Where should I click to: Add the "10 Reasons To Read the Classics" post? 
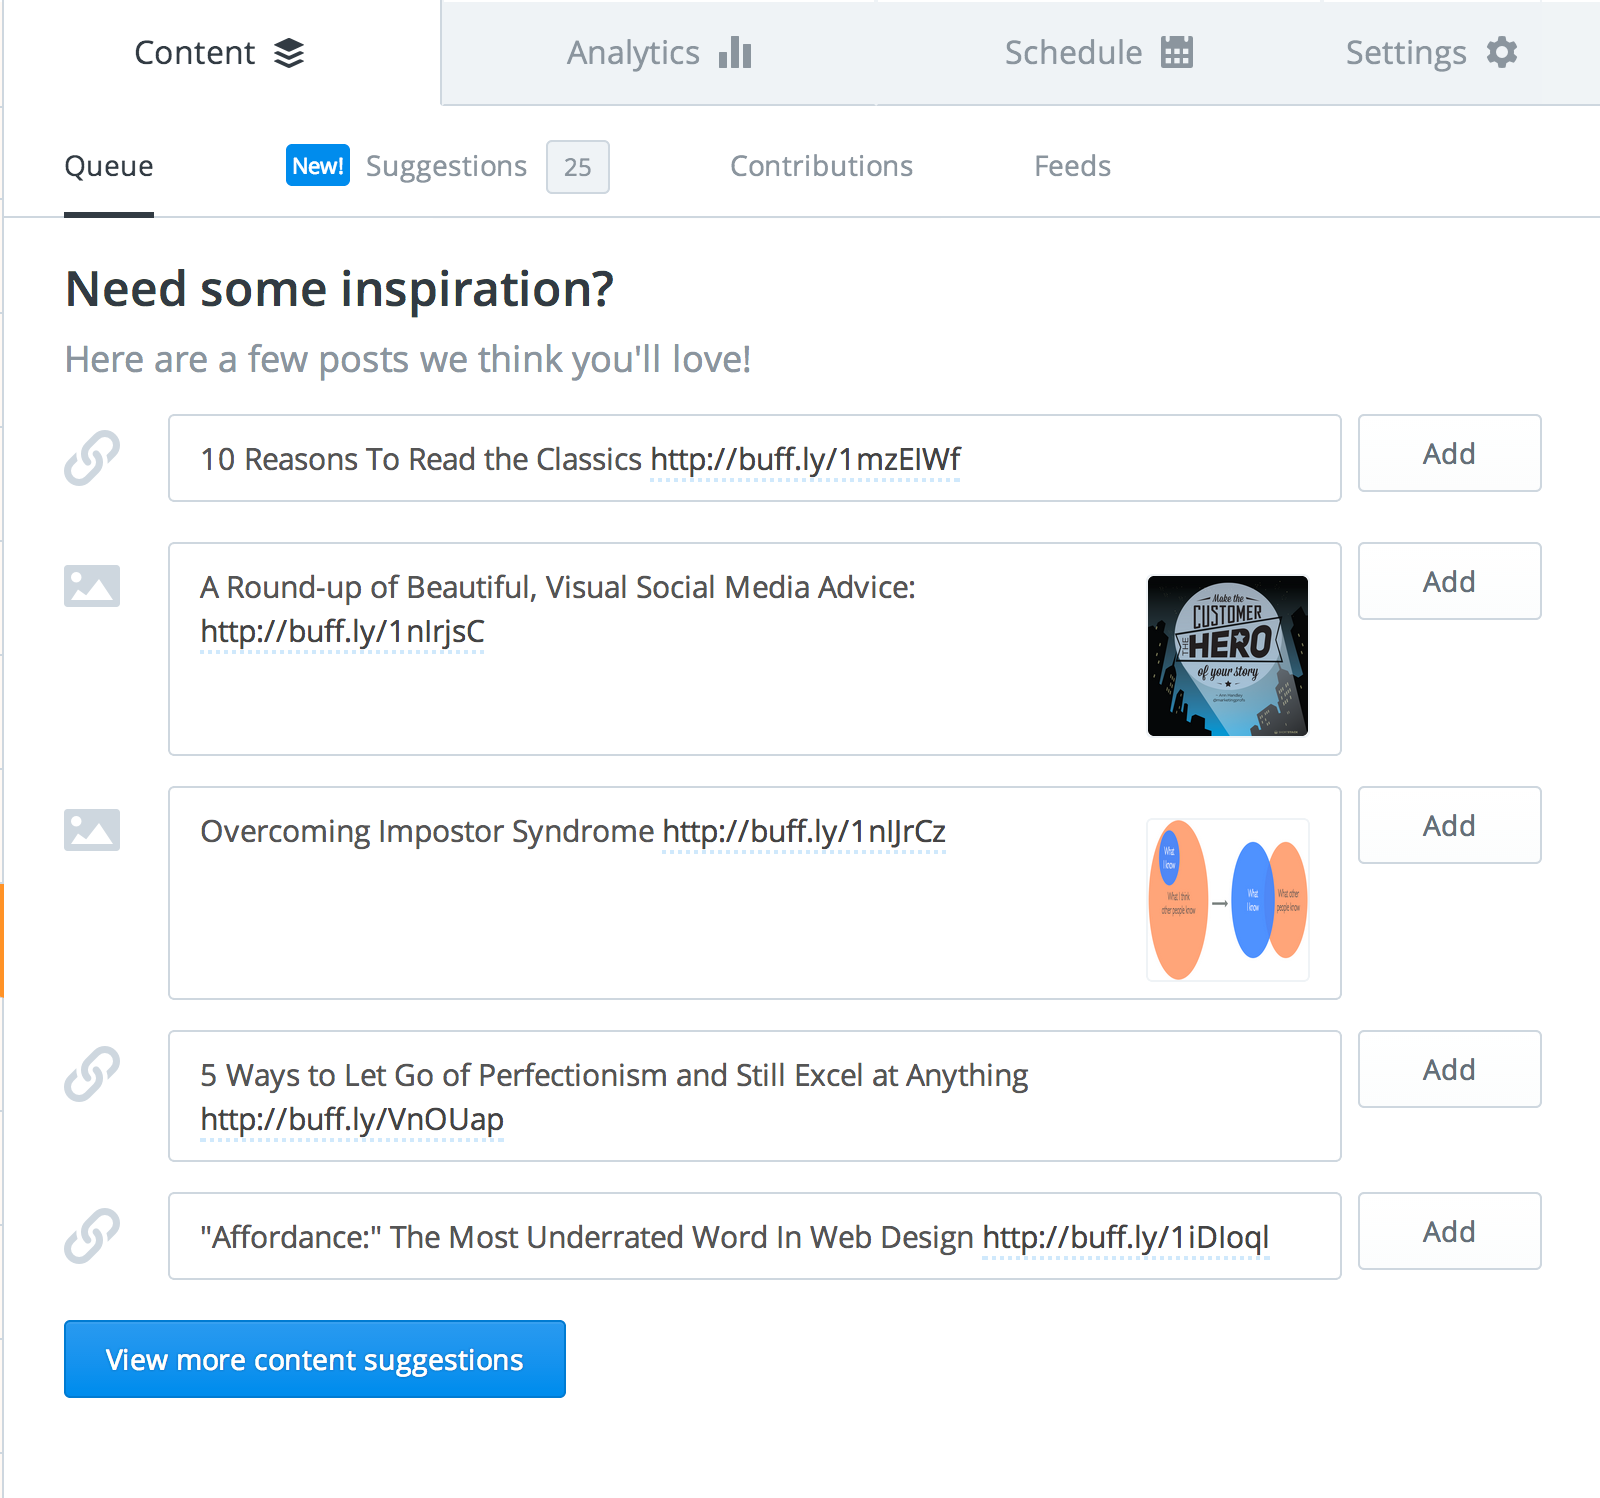click(x=1449, y=453)
